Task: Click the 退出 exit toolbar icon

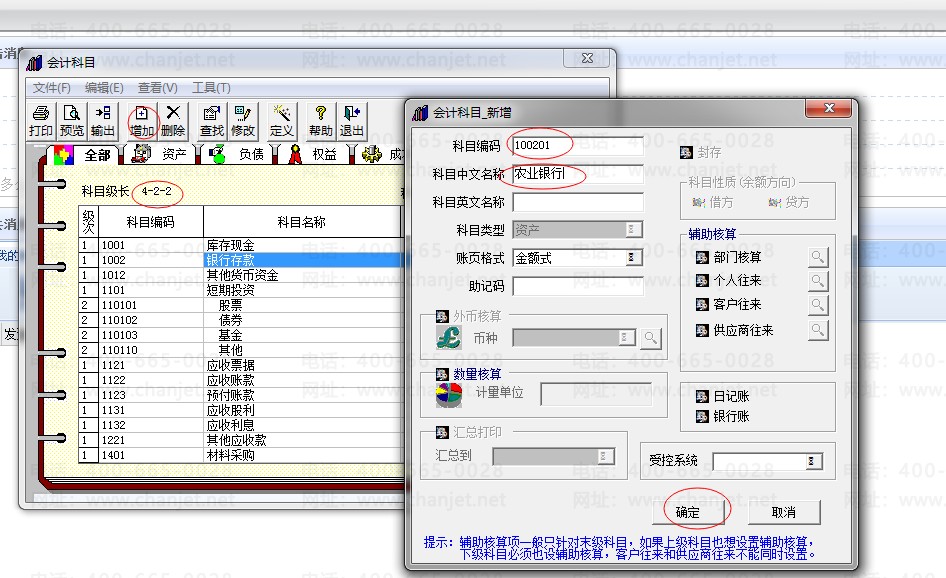Action: (x=352, y=121)
